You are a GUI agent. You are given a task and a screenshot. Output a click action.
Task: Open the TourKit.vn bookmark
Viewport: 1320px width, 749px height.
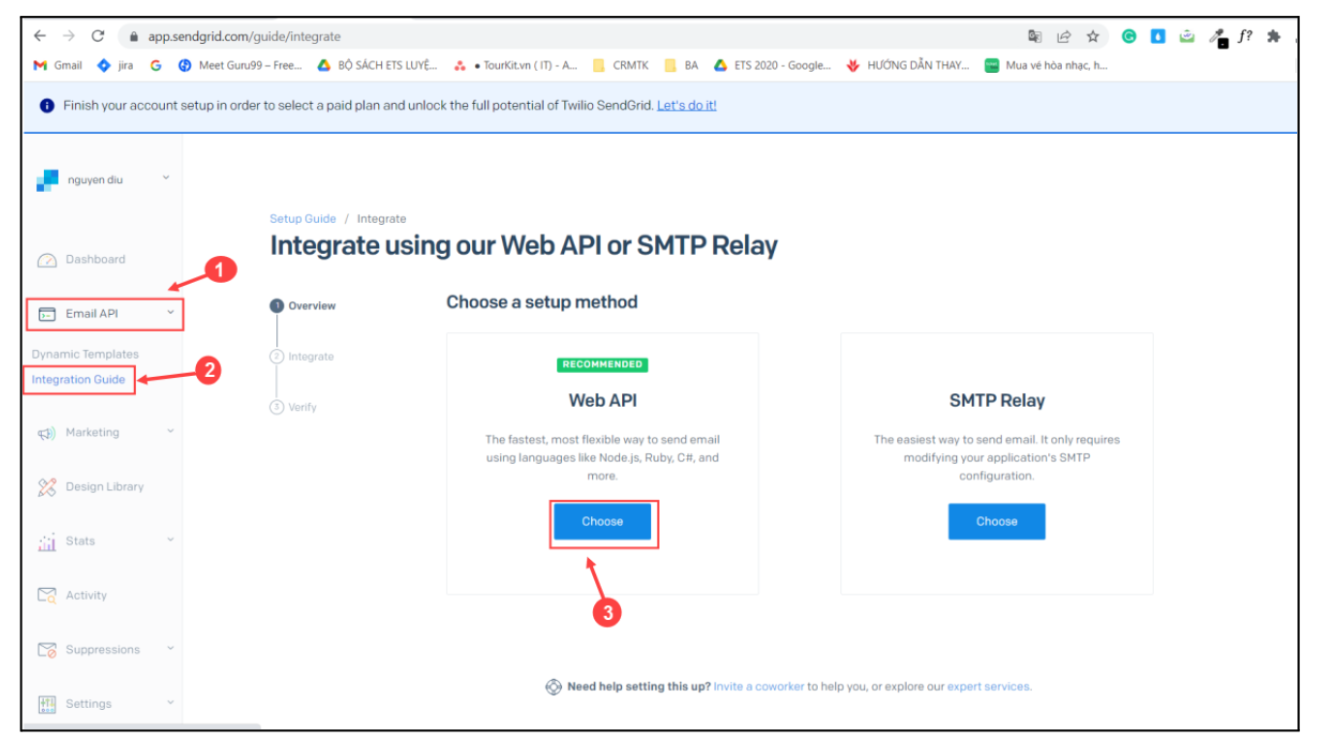515,66
